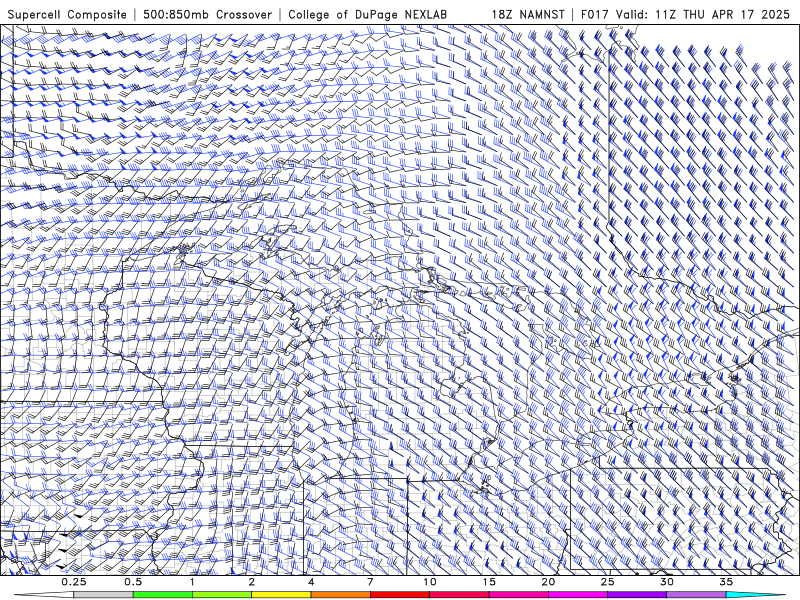
Task: Click the red legend segment between 7 and 10
Action: pos(399,595)
